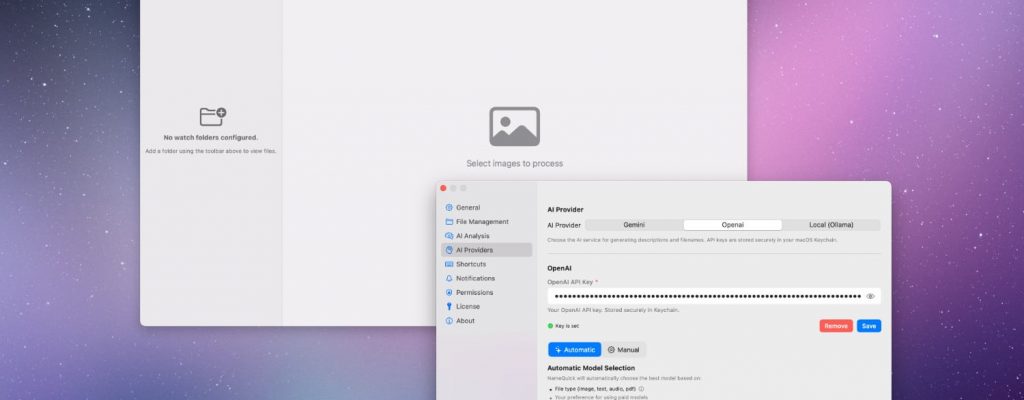Choose Local (Ollama) as AI provider

pos(830,225)
